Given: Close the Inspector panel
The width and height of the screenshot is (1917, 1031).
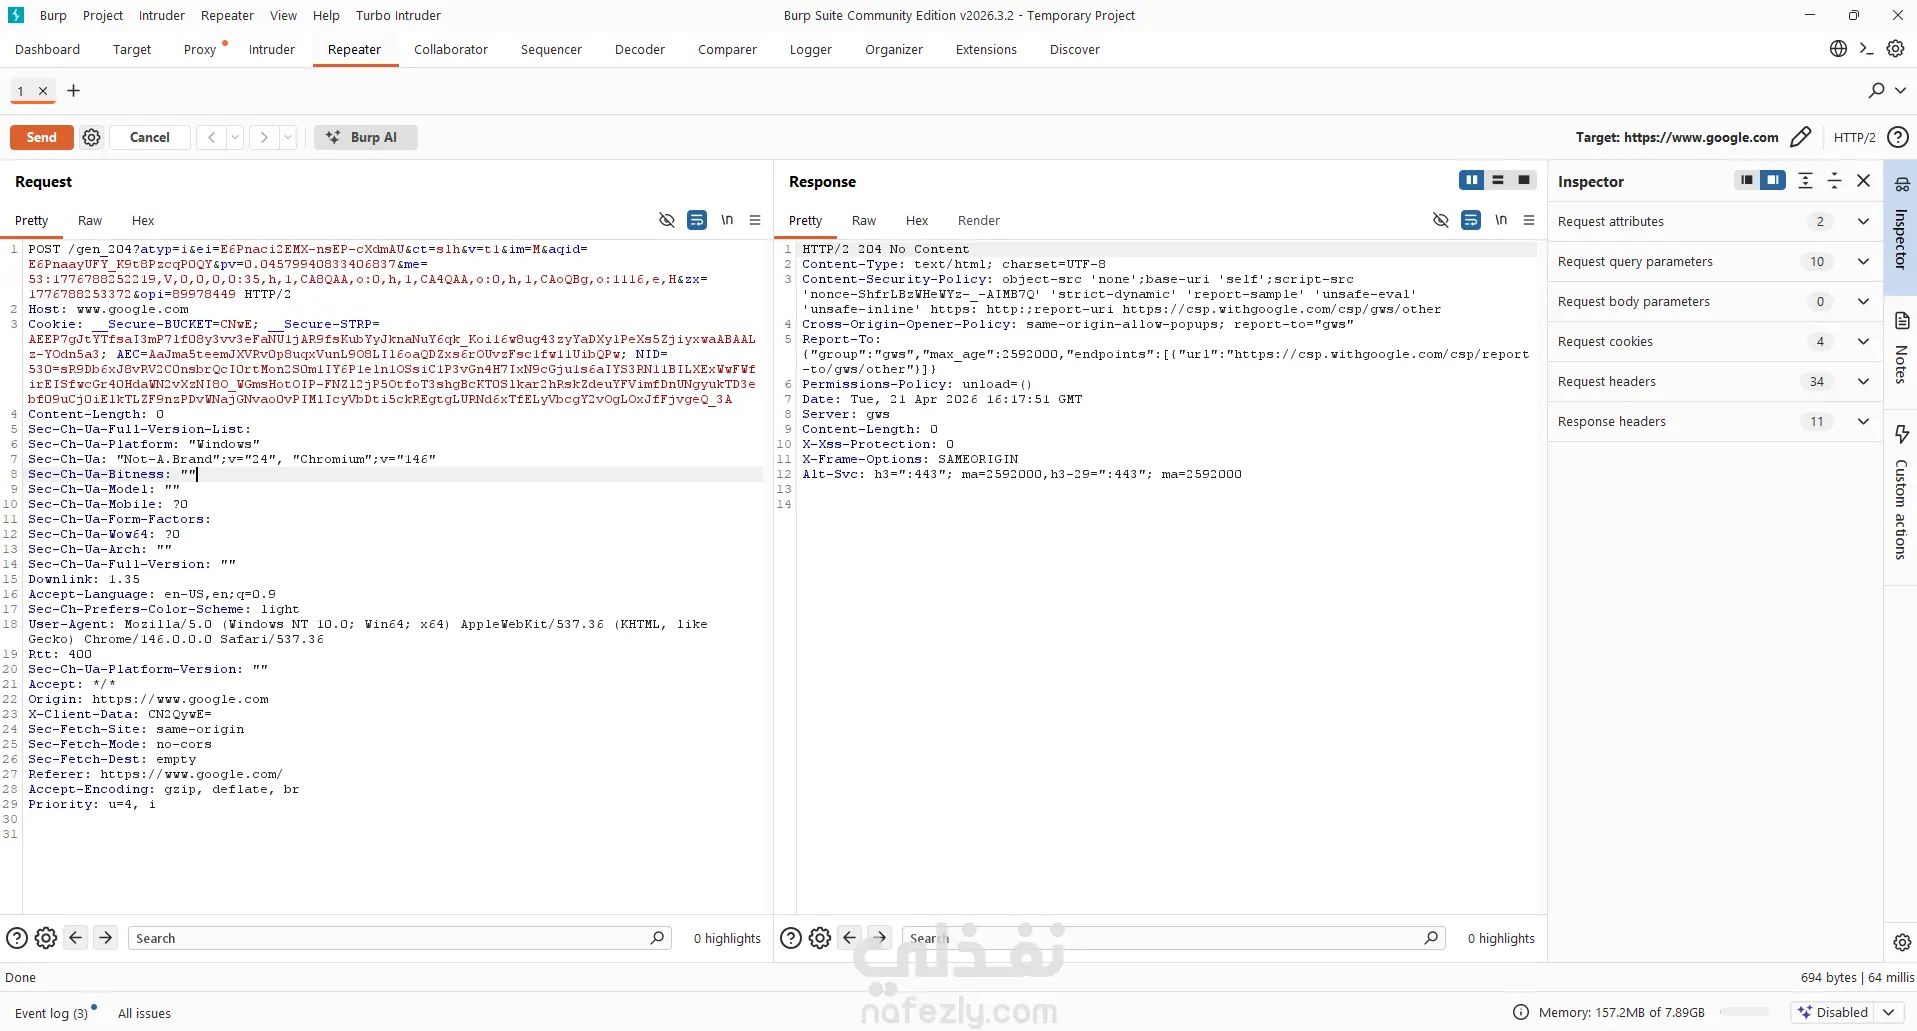Looking at the screenshot, I should [1863, 180].
